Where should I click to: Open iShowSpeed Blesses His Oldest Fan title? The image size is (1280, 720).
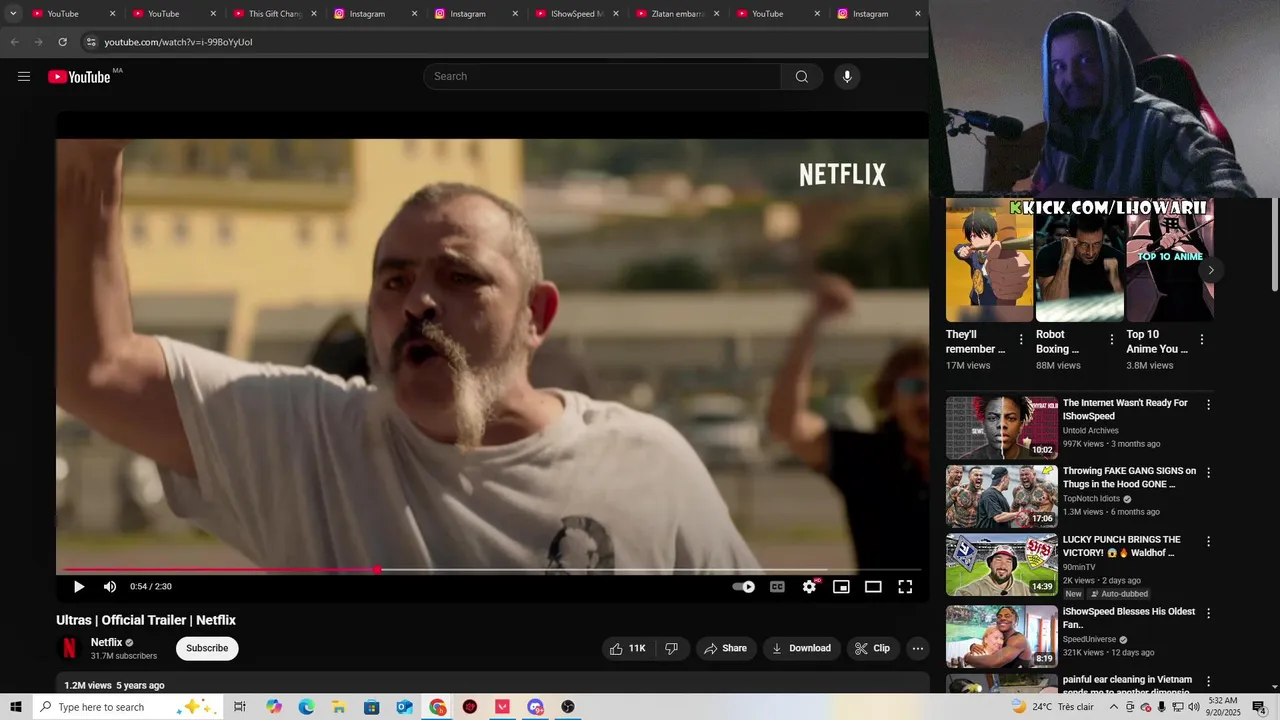pos(1129,618)
